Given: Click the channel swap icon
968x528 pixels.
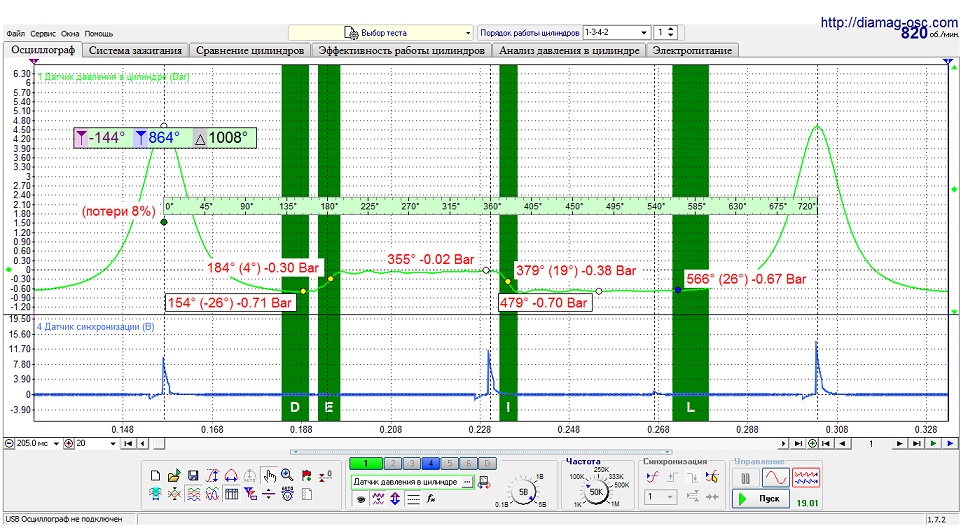Looking at the screenshot, I should [x=484, y=482].
